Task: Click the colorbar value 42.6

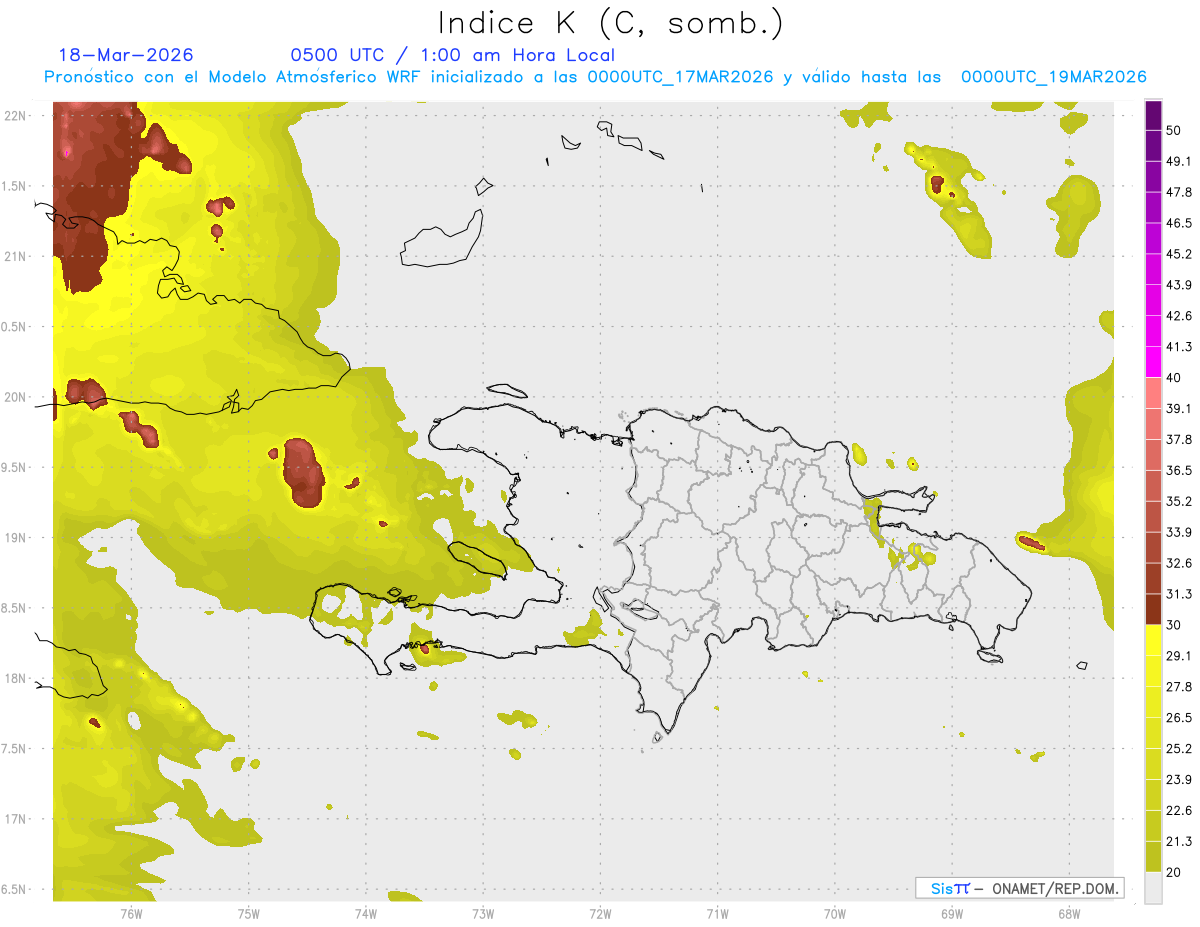Action: point(1179,316)
